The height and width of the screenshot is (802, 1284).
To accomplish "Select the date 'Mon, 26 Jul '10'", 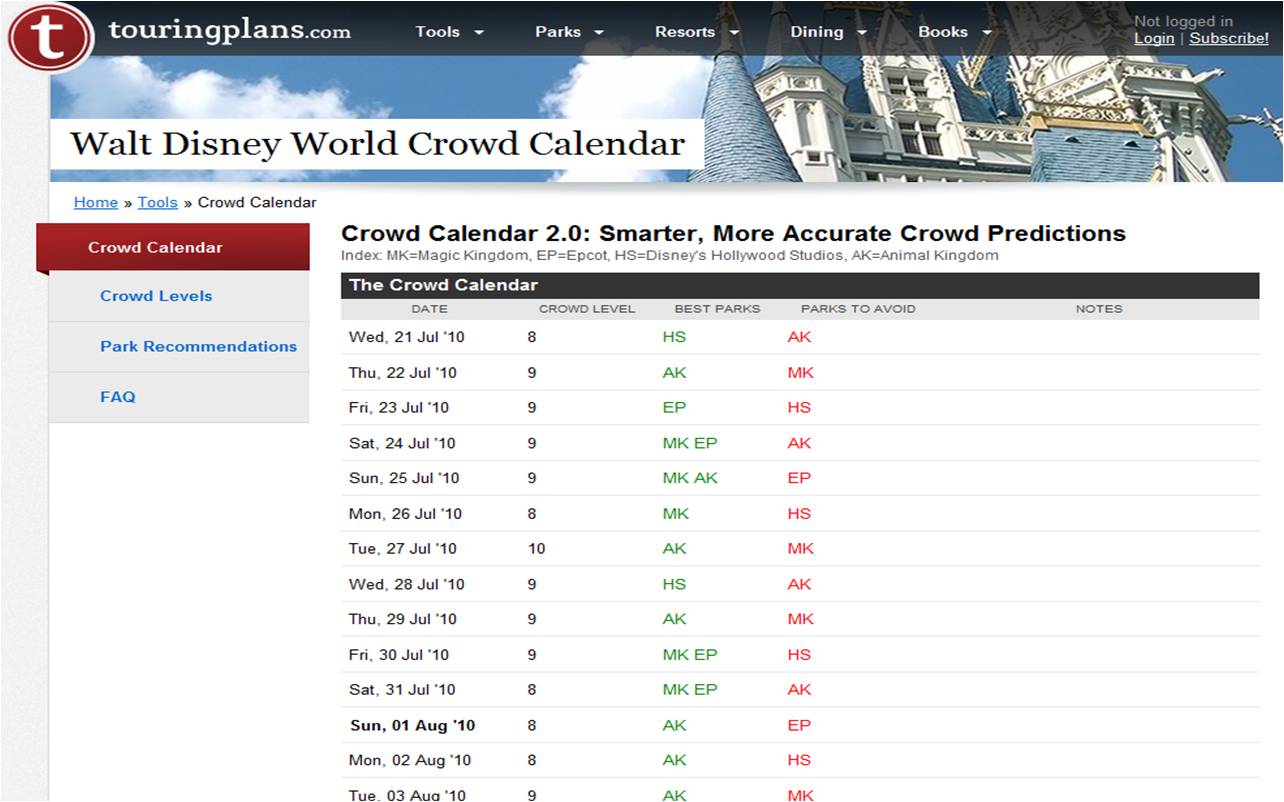I will coord(405,514).
